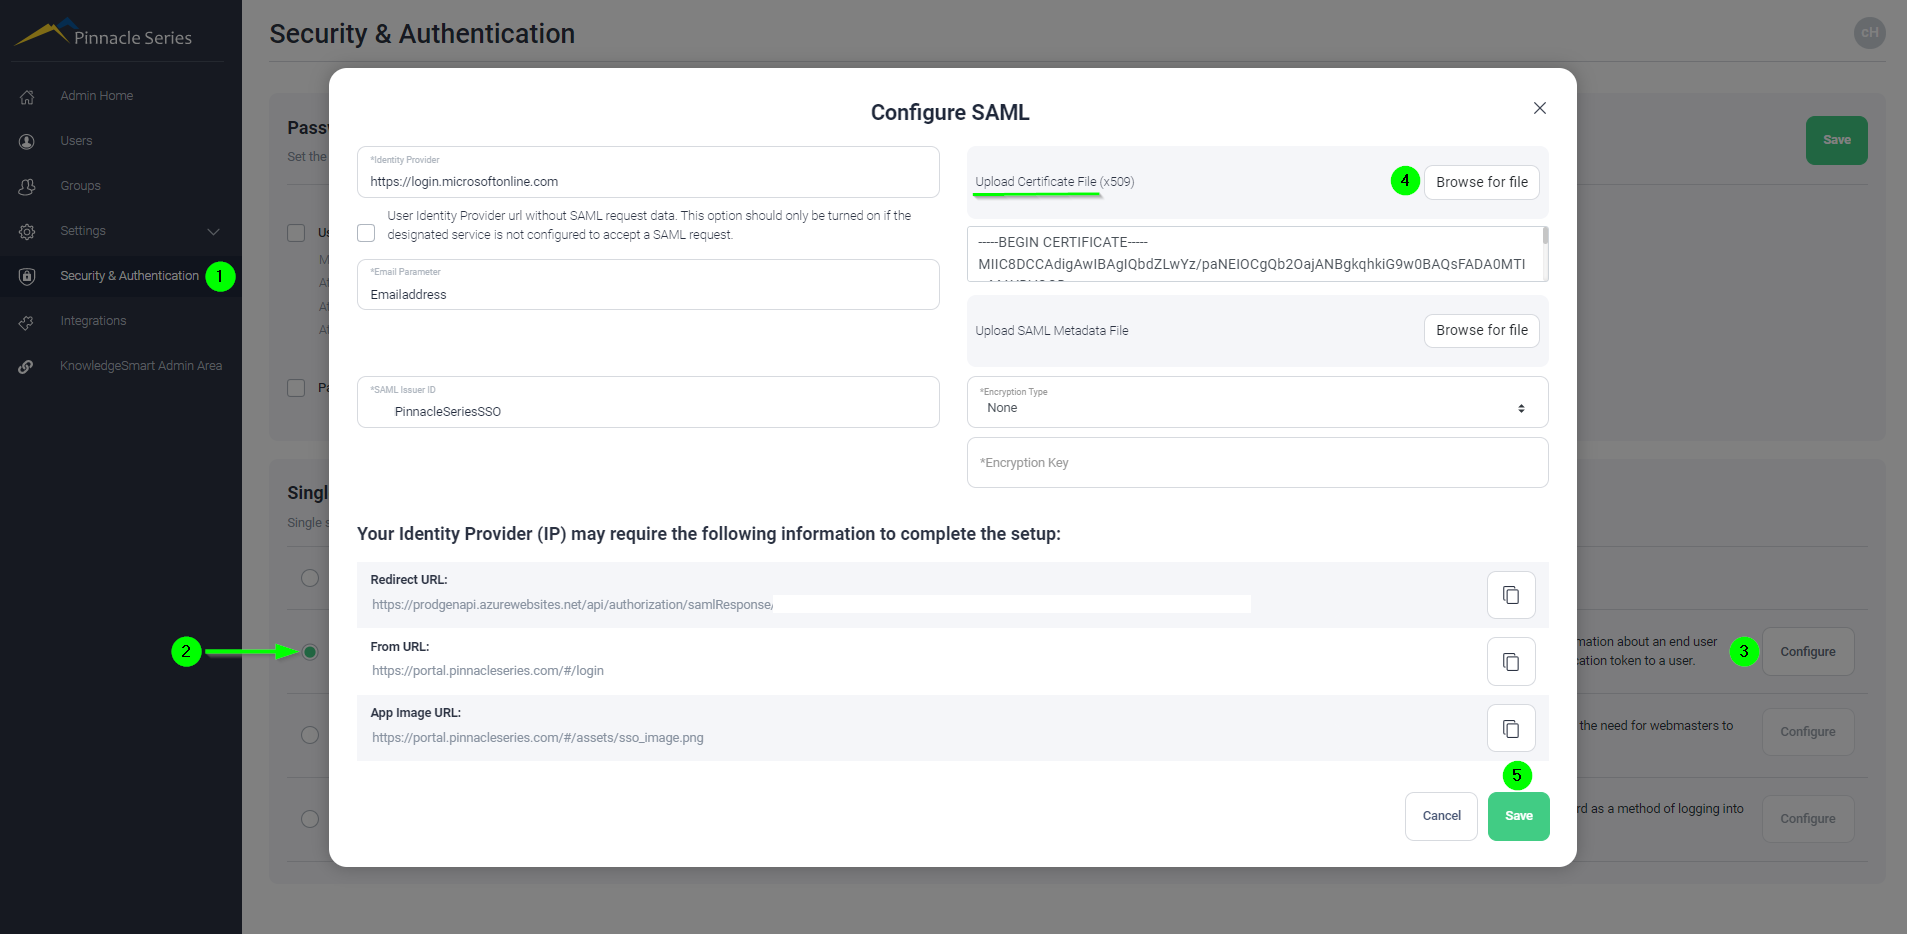
Task: Open KnowledgeSmart Admin Area menu item
Action: (x=141, y=366)
